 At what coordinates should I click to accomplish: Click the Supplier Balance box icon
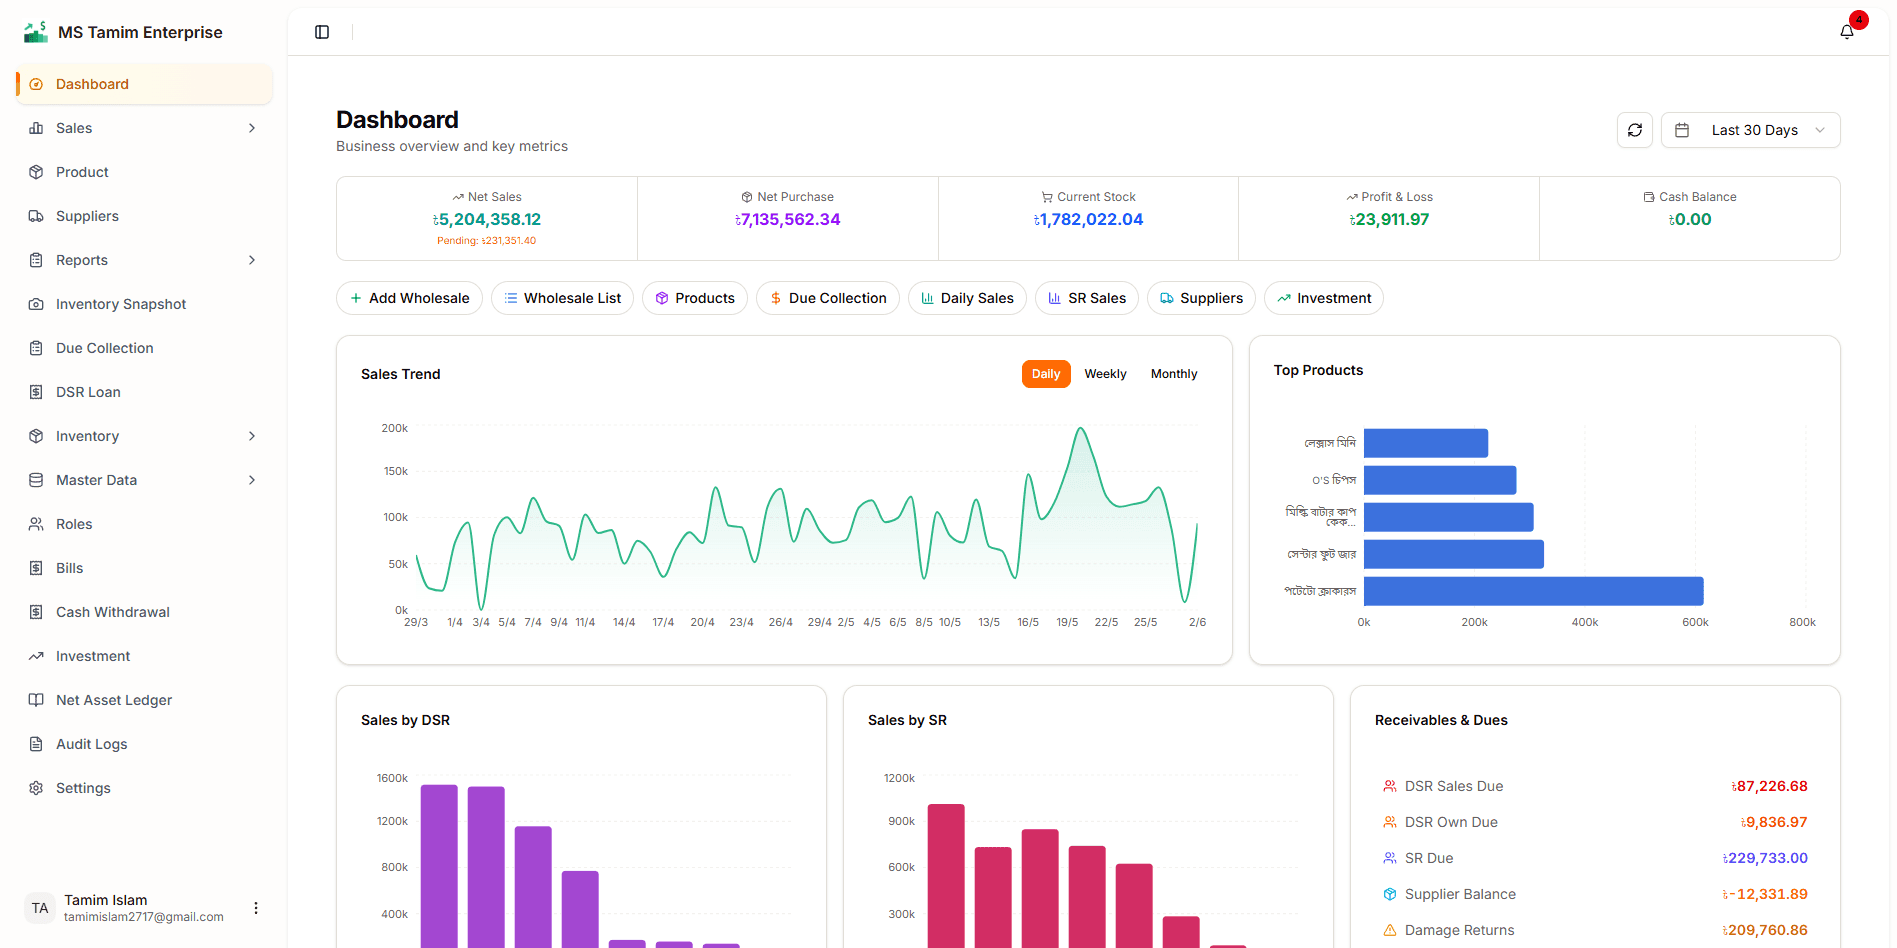tap(1390, 894)
